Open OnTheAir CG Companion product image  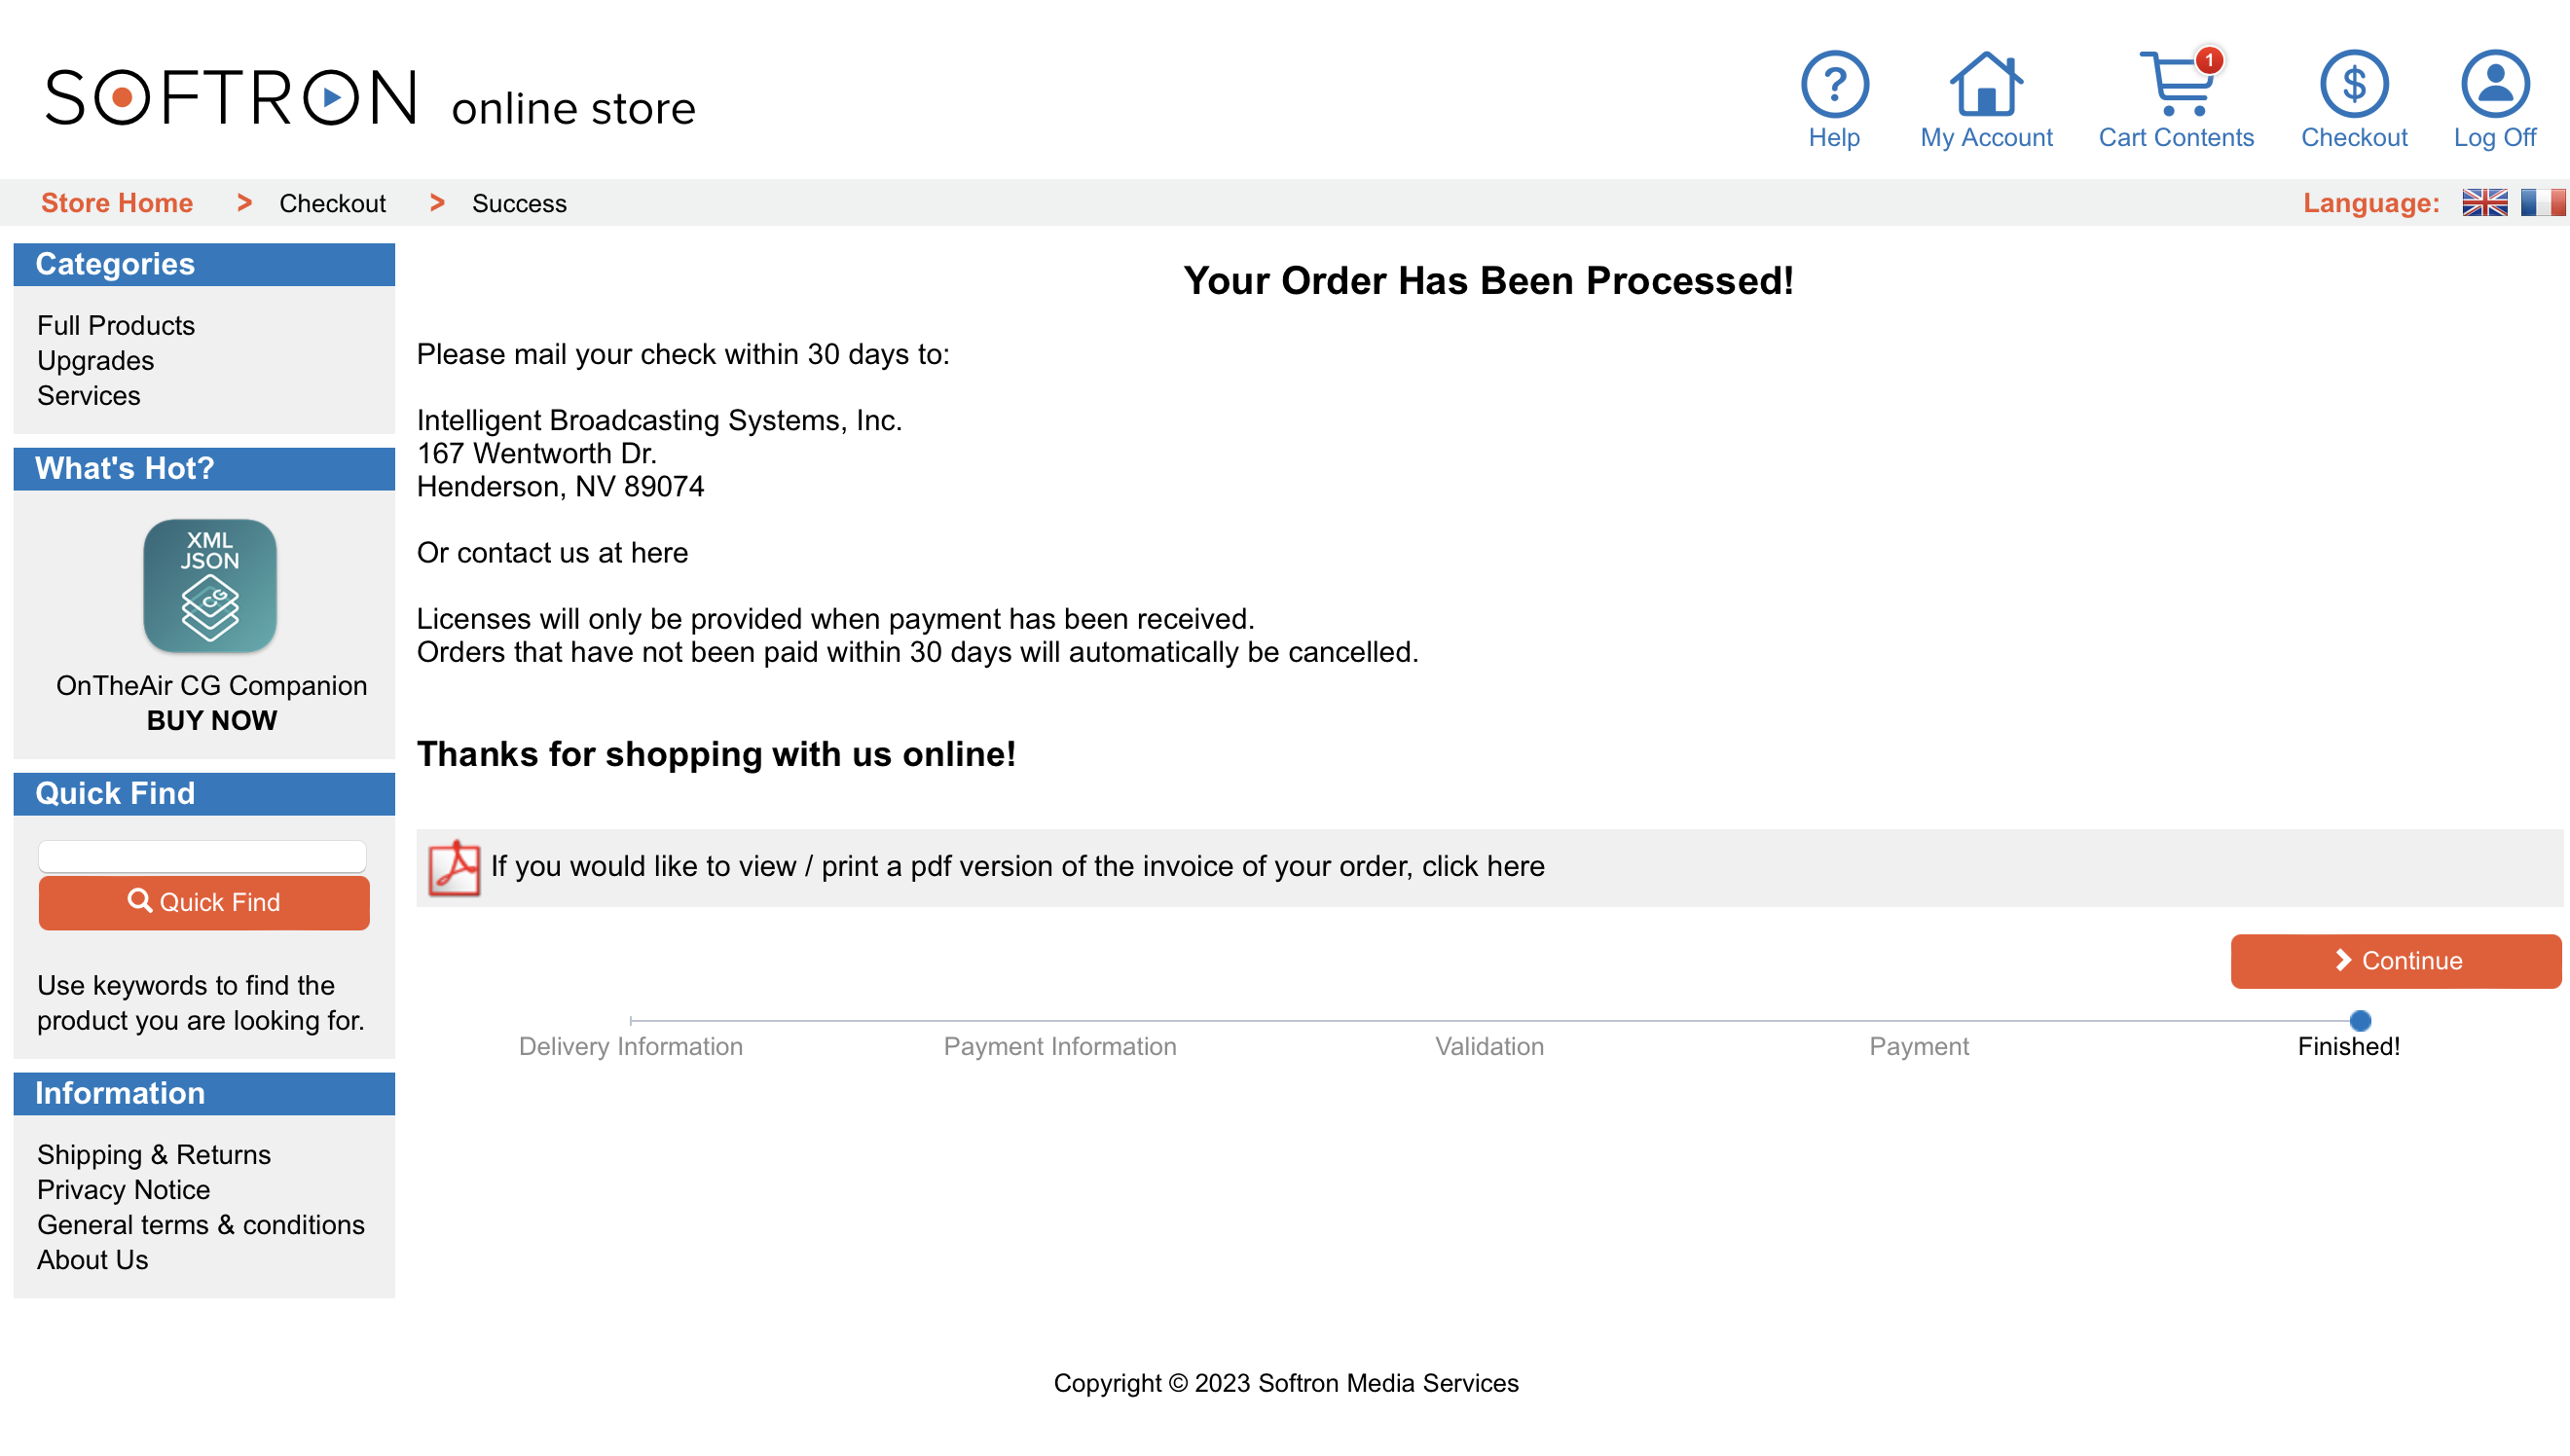tap(210, 586)
